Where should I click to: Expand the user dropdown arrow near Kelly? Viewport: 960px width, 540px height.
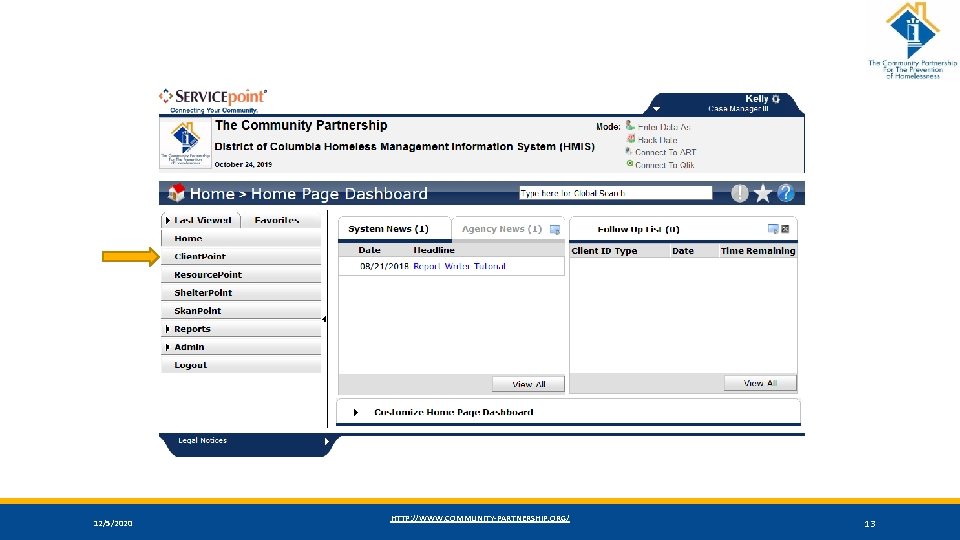pos(656,109)
